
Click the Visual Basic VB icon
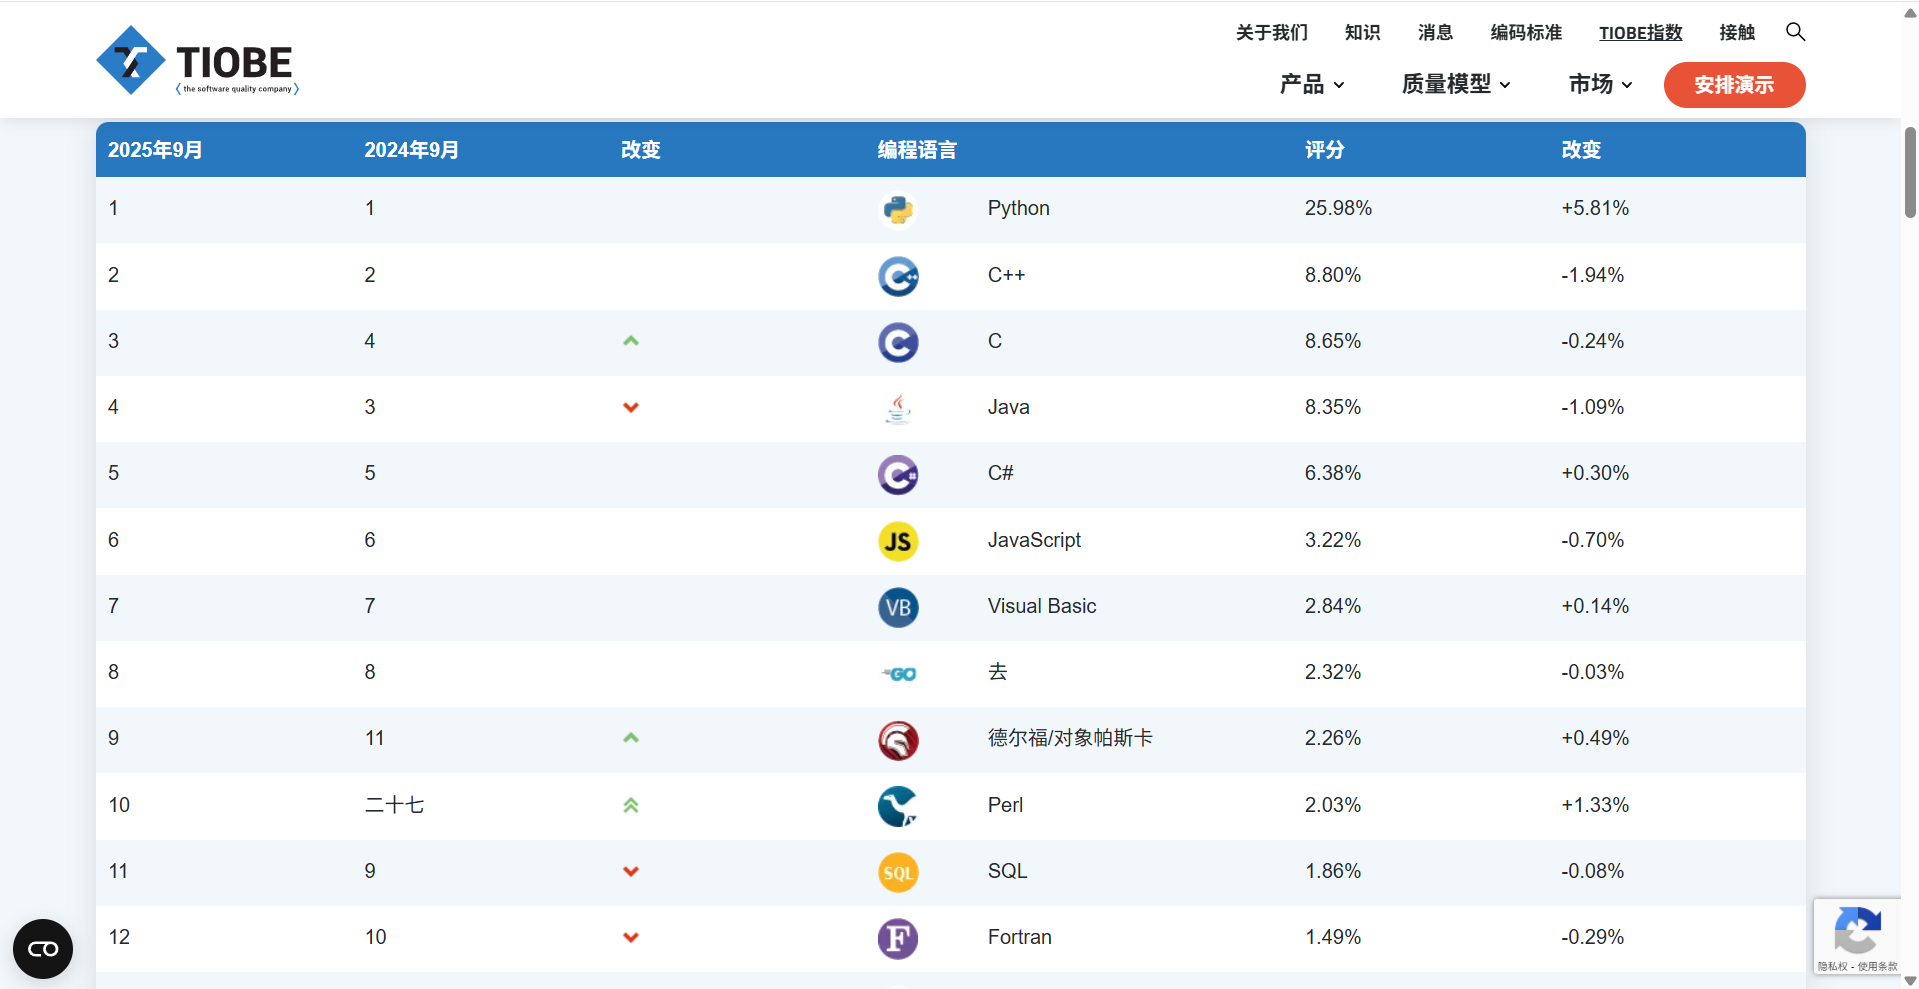tap(898, 607)
